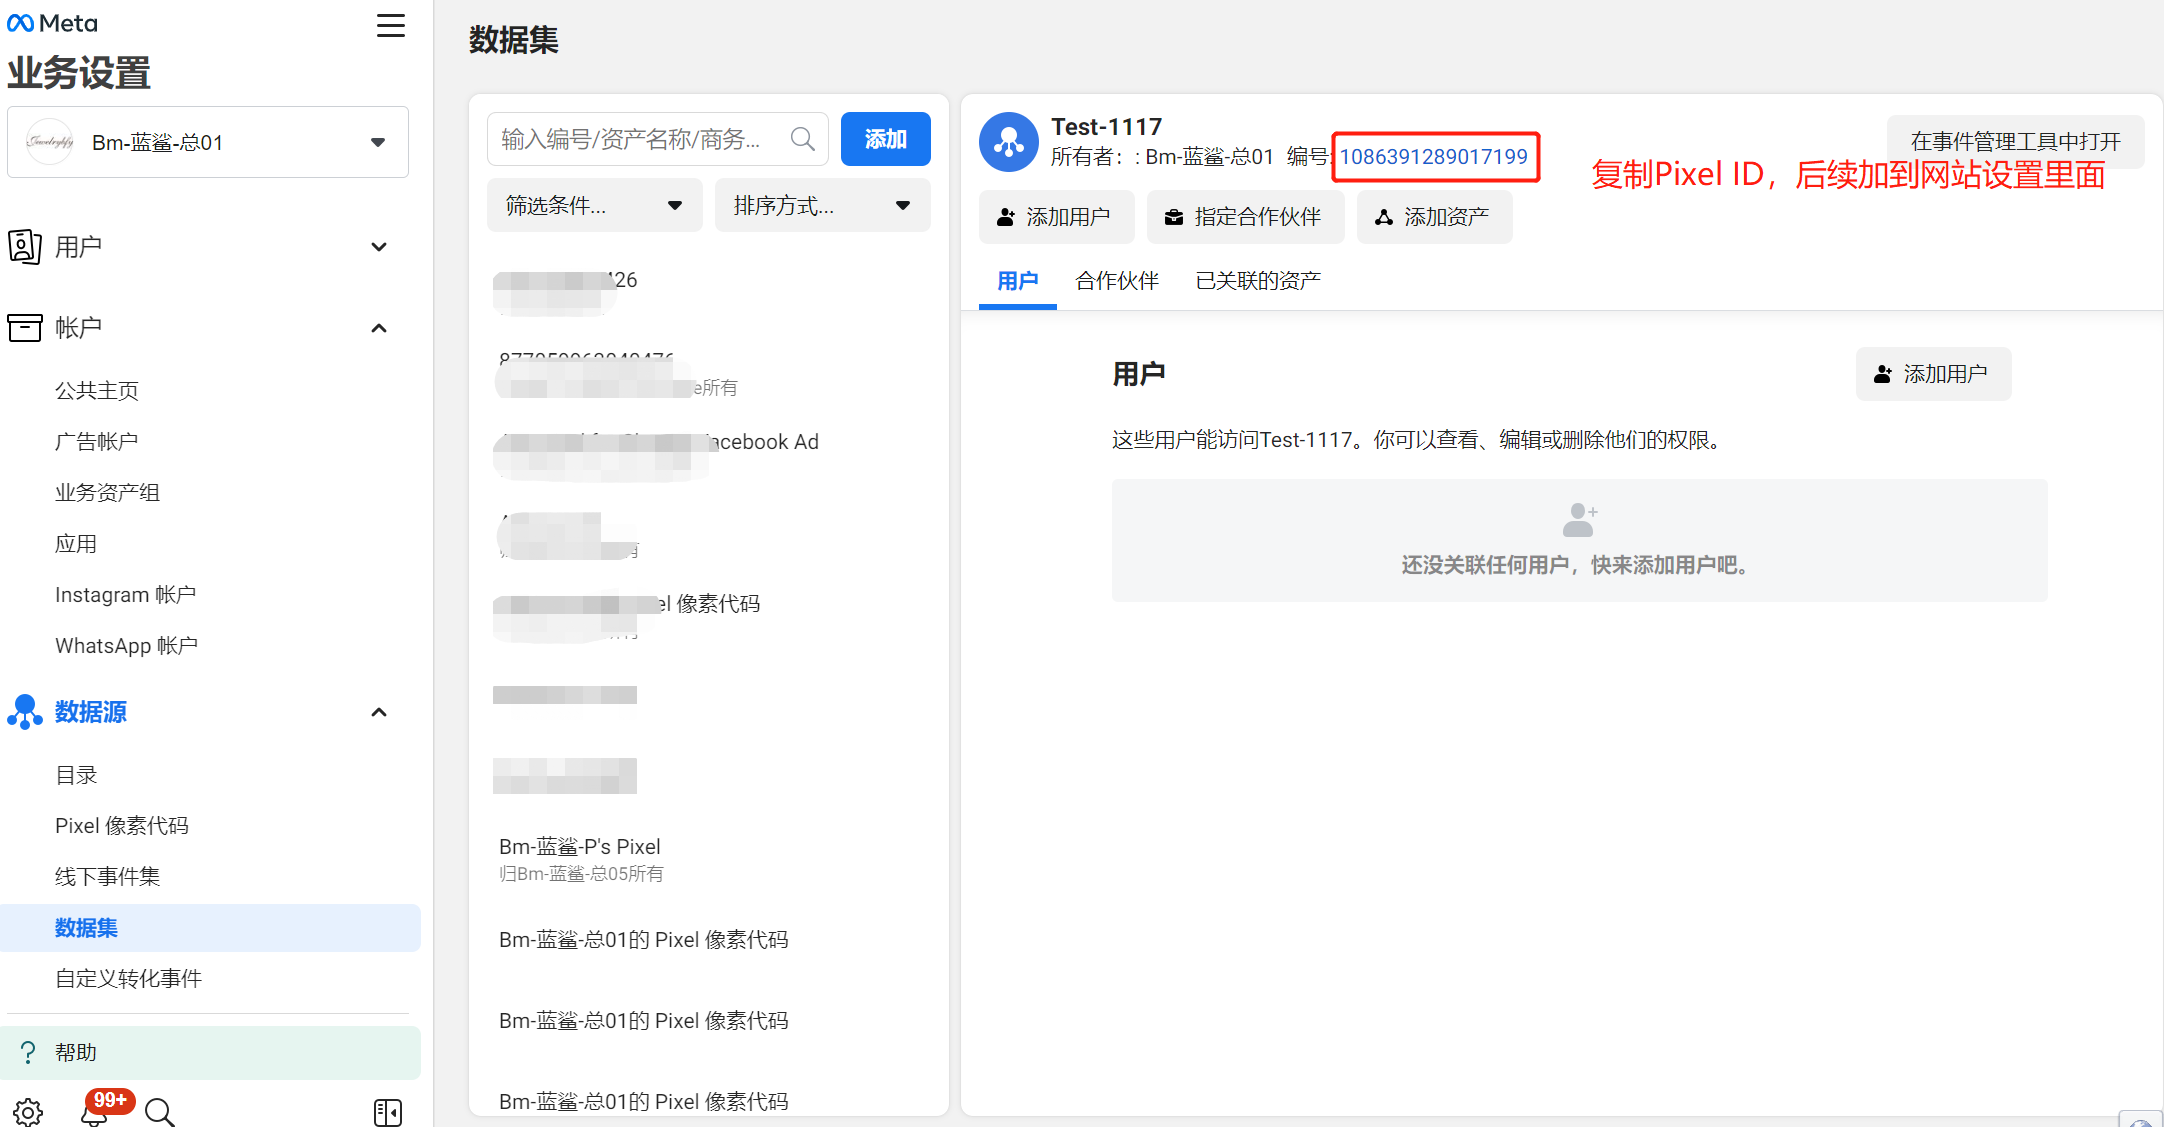Select 数据集 in sidebar

tap(210, 928)
